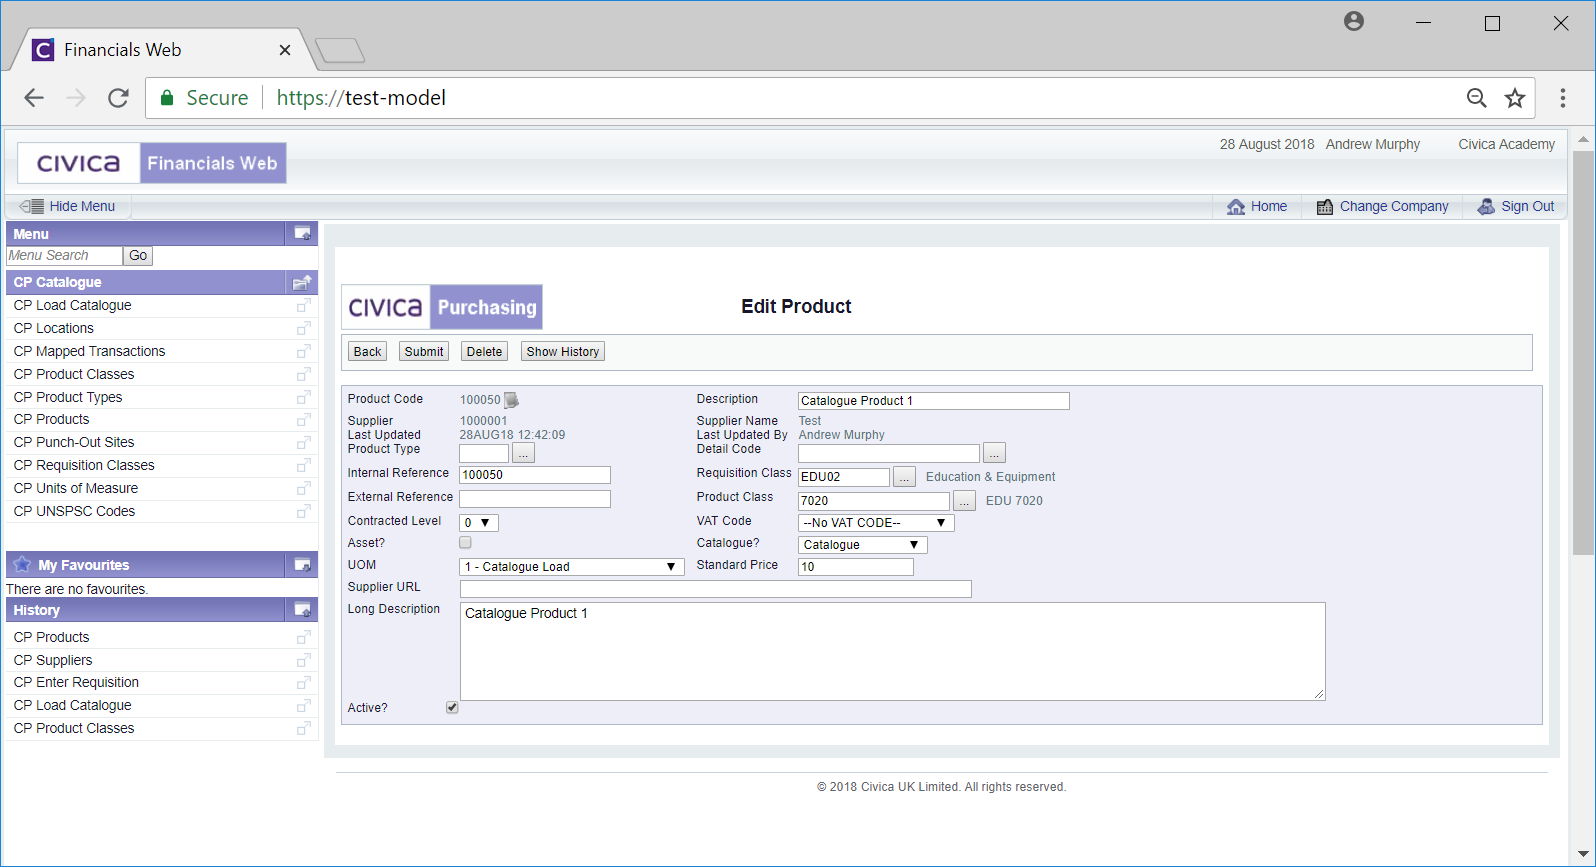Click the Internal Reference input field
1596x867 pixels.
pos(535,475)
